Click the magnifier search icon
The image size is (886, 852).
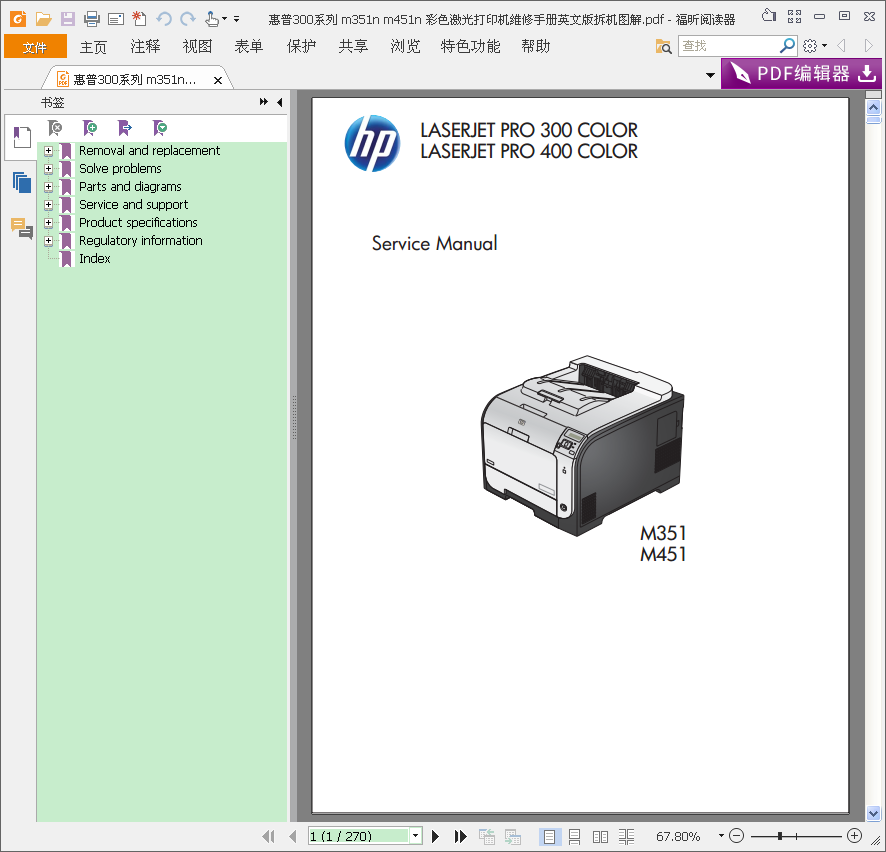pos(787,46)
